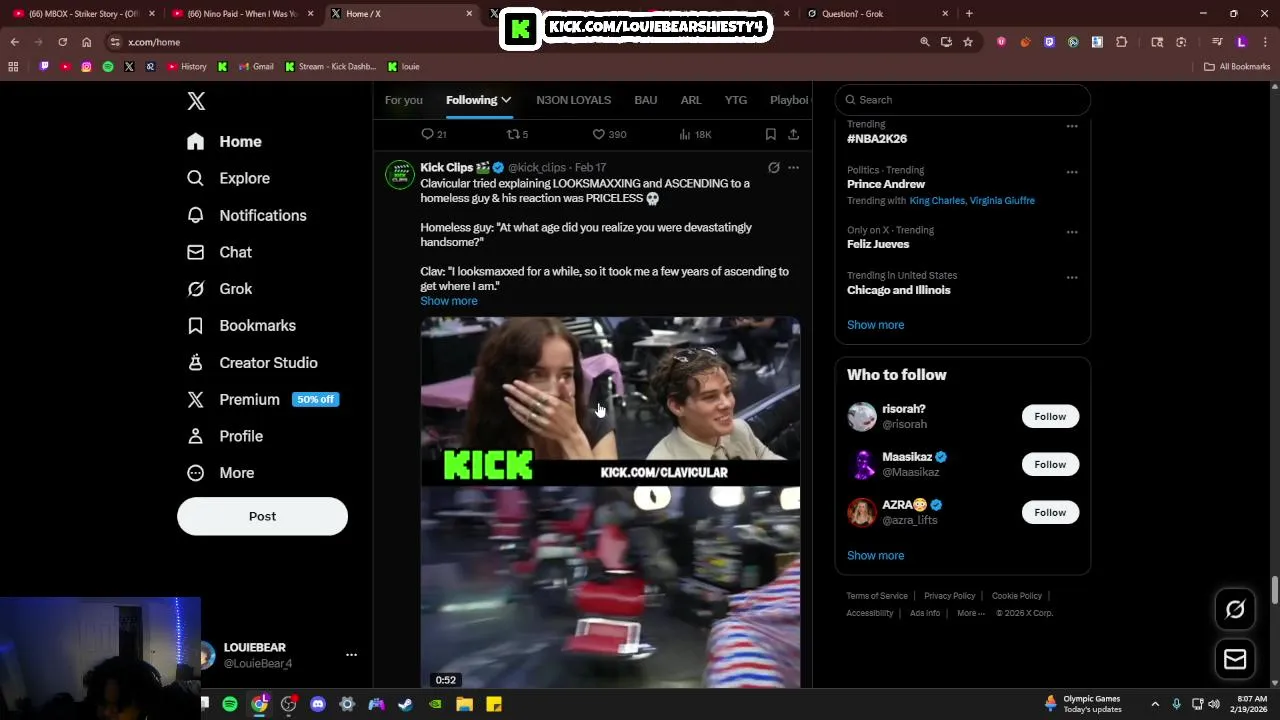Open Steam from the taskbar

pyautogui.click(x=405, y=704)
